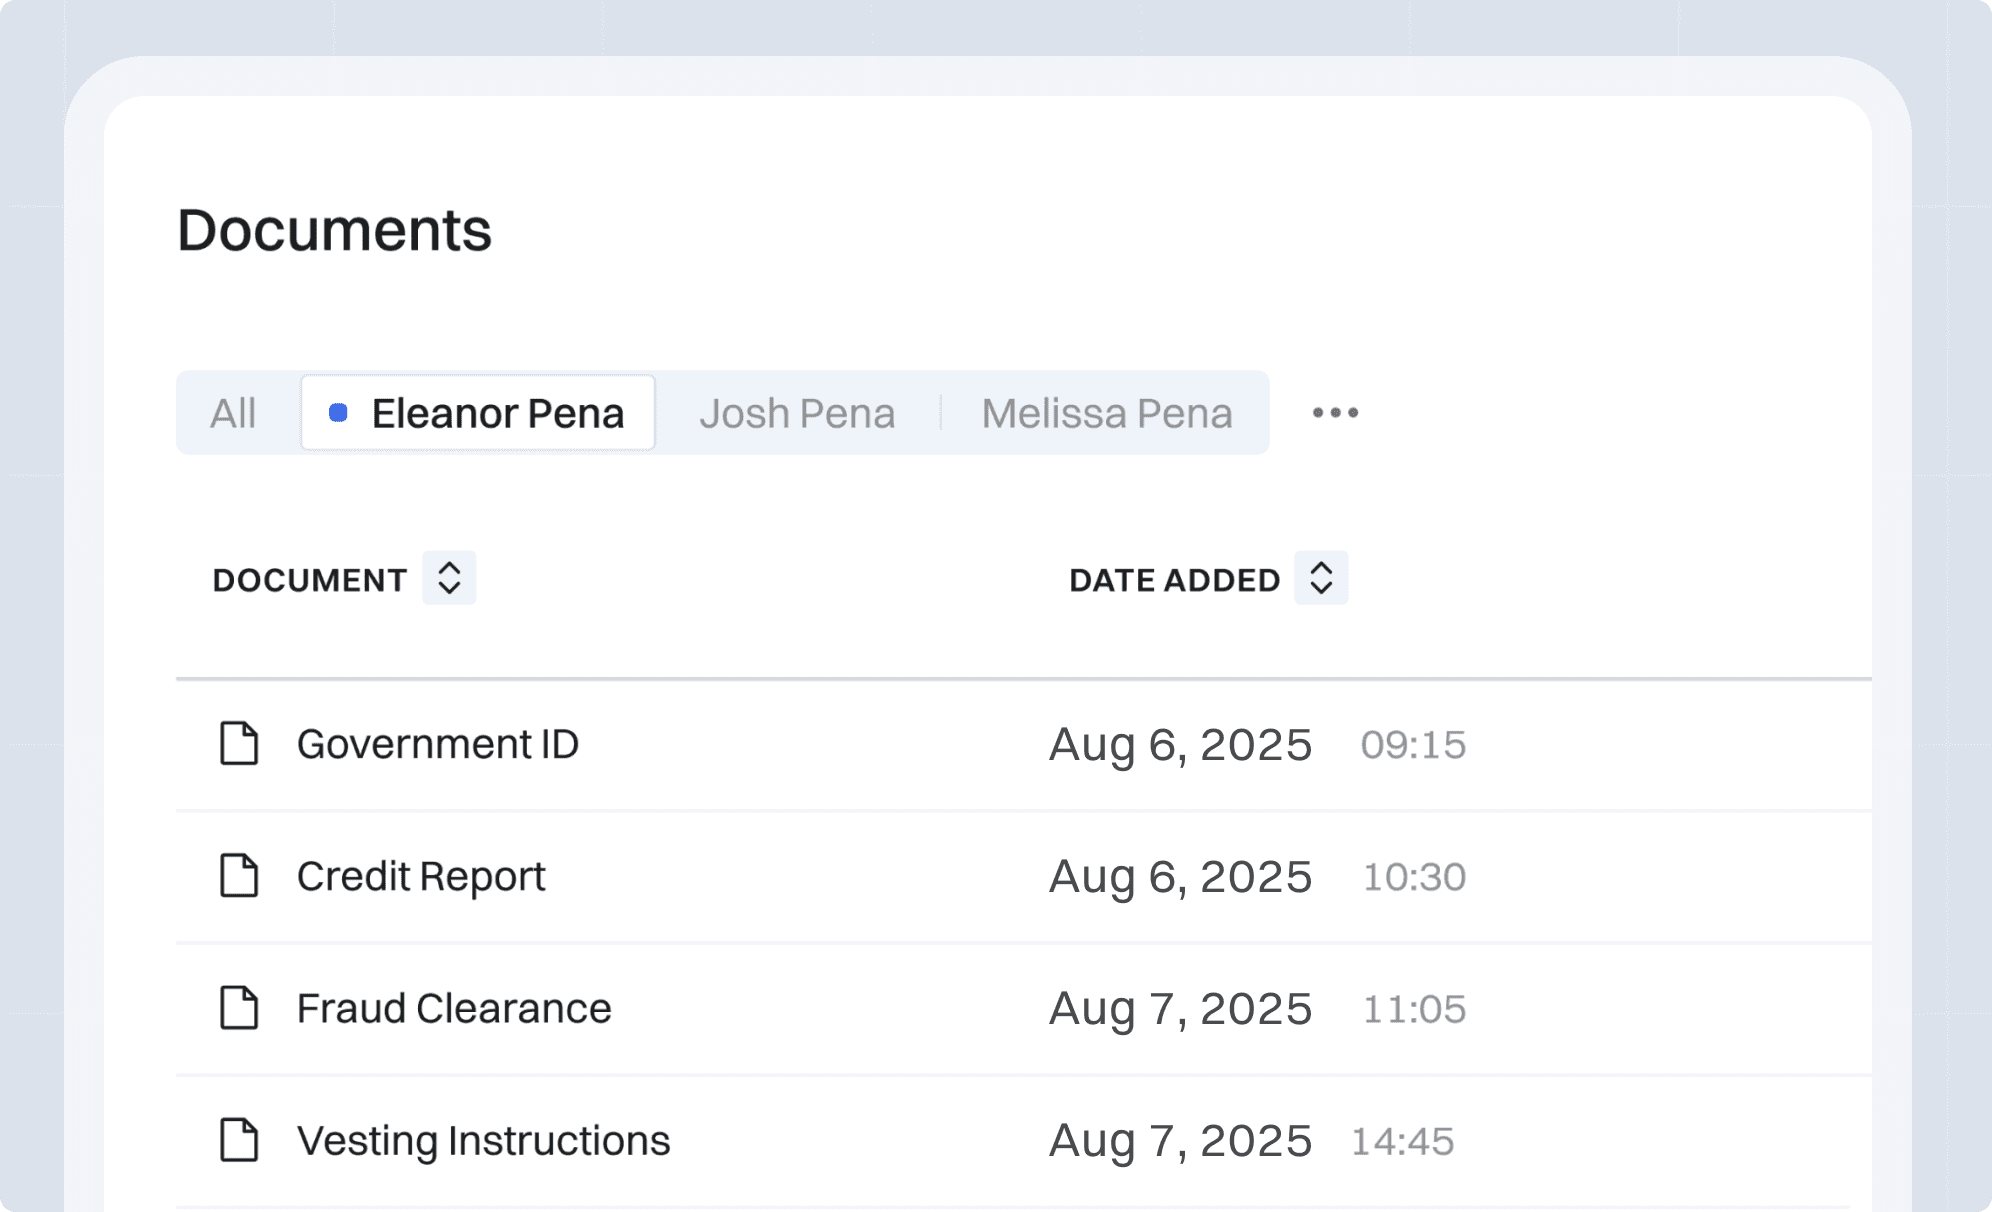Open the Credit Report document
Screen dimensions: 1992x1212
pos(421,876)
